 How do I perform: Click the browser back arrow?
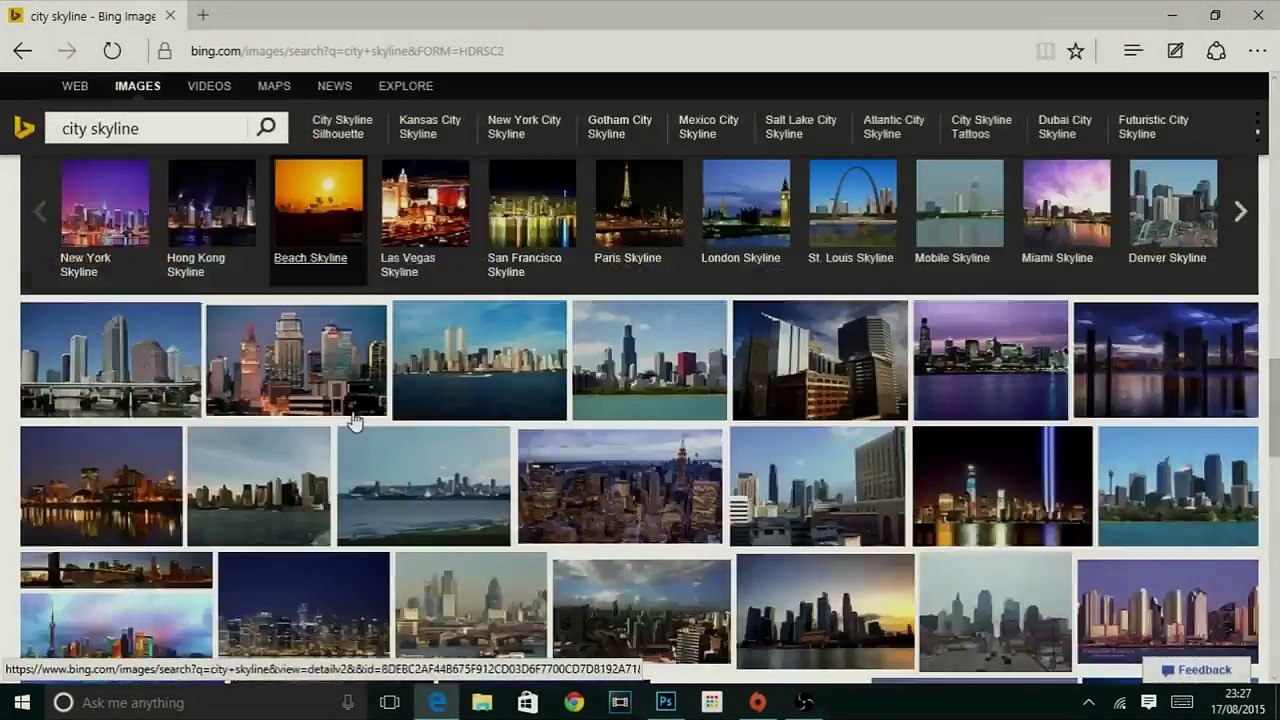[x=23, y=51]
